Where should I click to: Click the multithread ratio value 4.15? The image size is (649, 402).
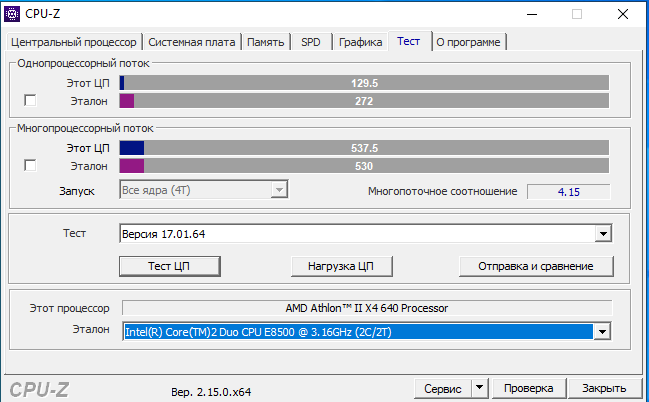click(569, 192)
